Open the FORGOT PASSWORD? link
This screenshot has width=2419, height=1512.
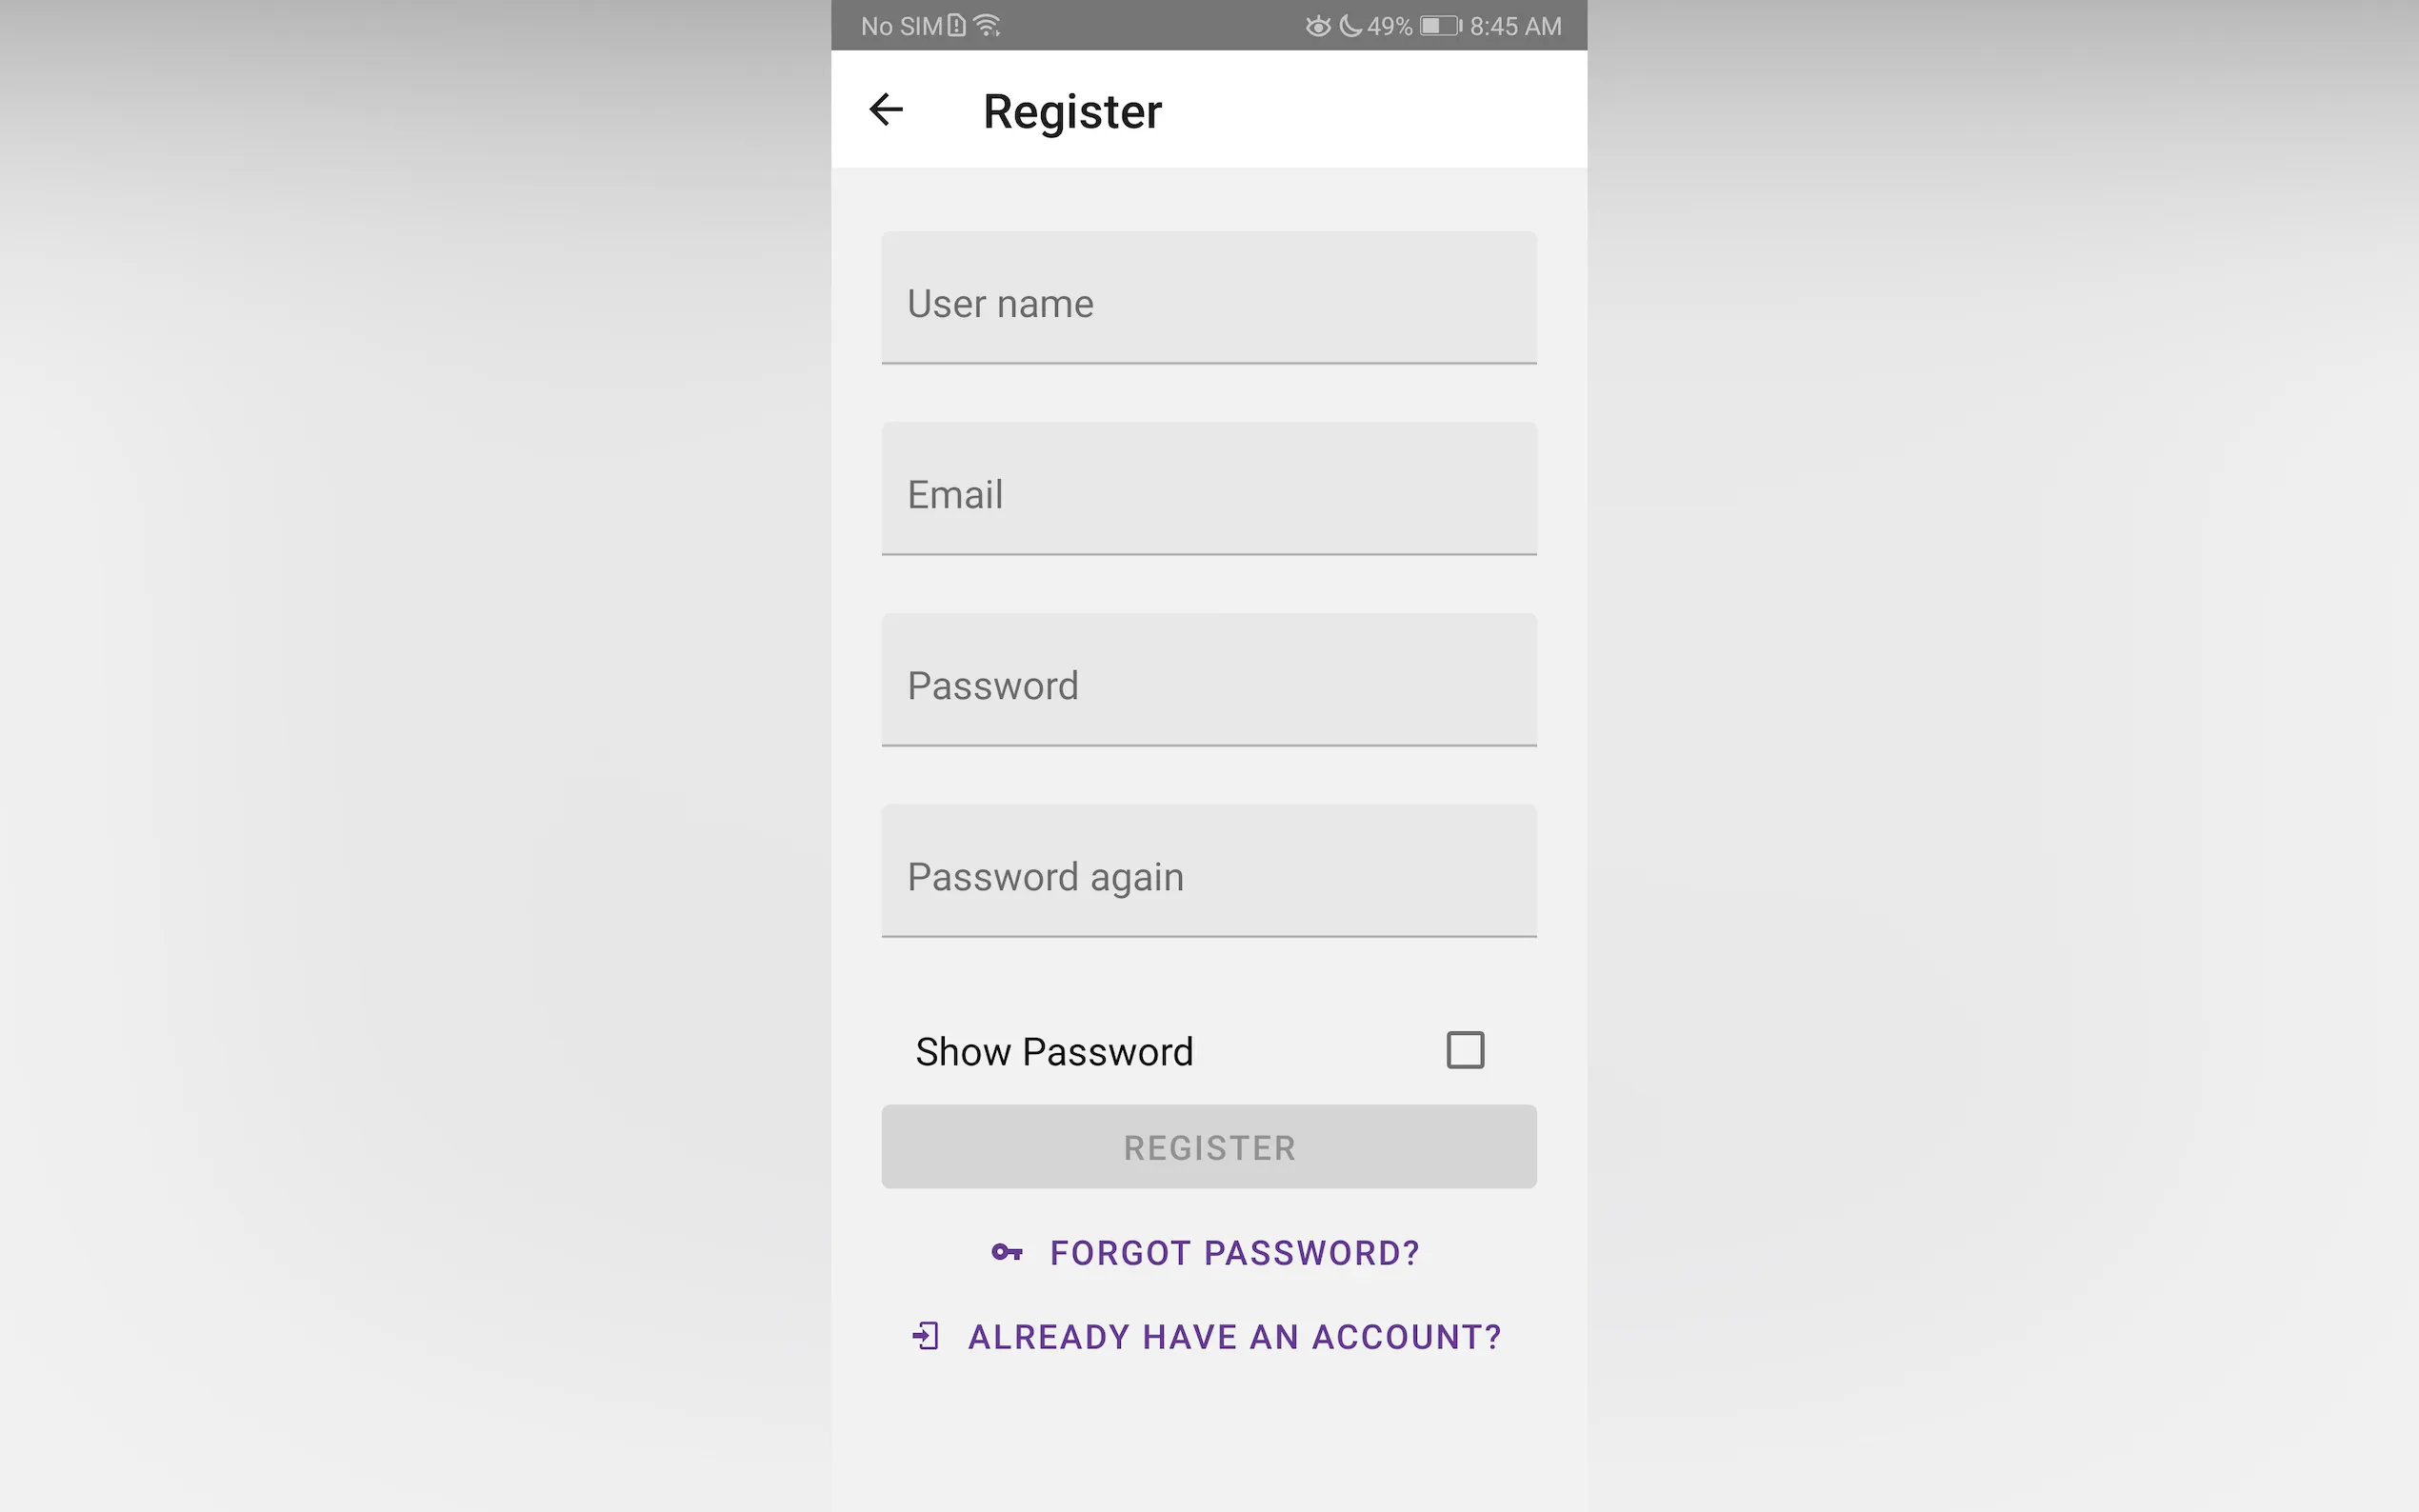[1234, 1253]
